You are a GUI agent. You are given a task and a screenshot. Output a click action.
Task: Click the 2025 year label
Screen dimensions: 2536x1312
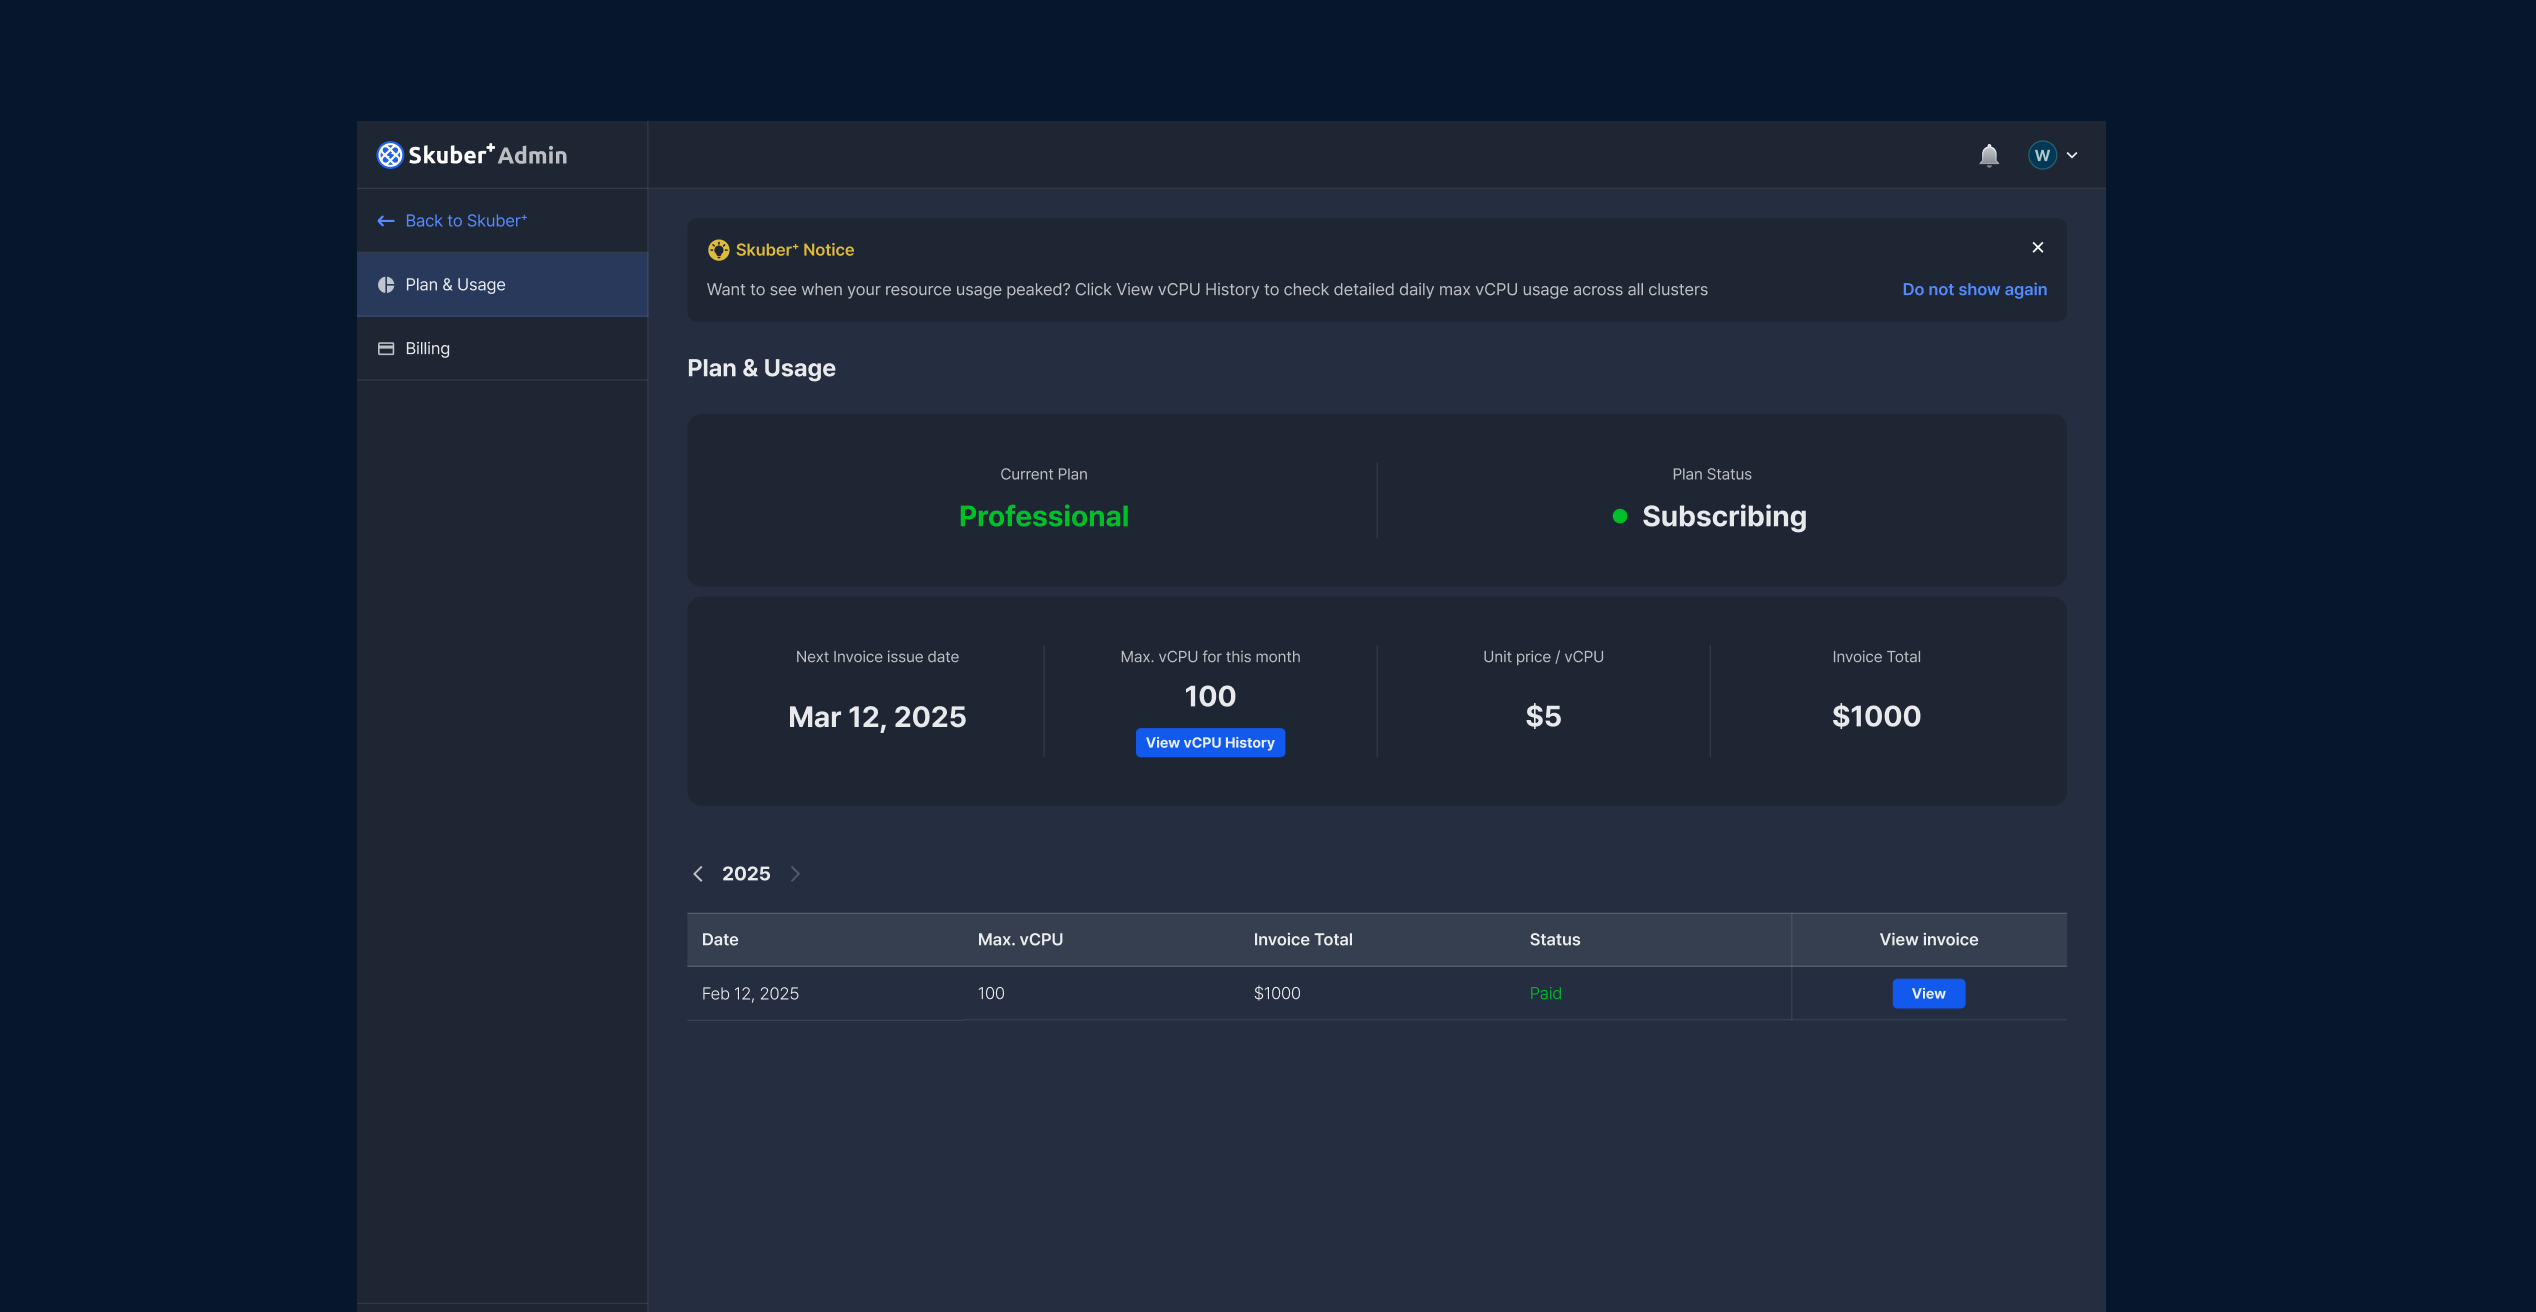746,874
